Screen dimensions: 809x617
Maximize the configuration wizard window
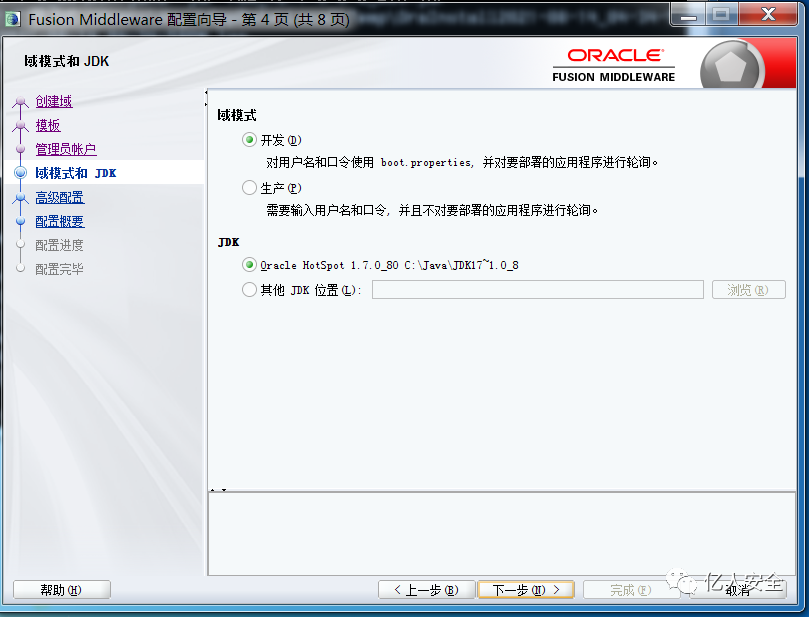721,14
